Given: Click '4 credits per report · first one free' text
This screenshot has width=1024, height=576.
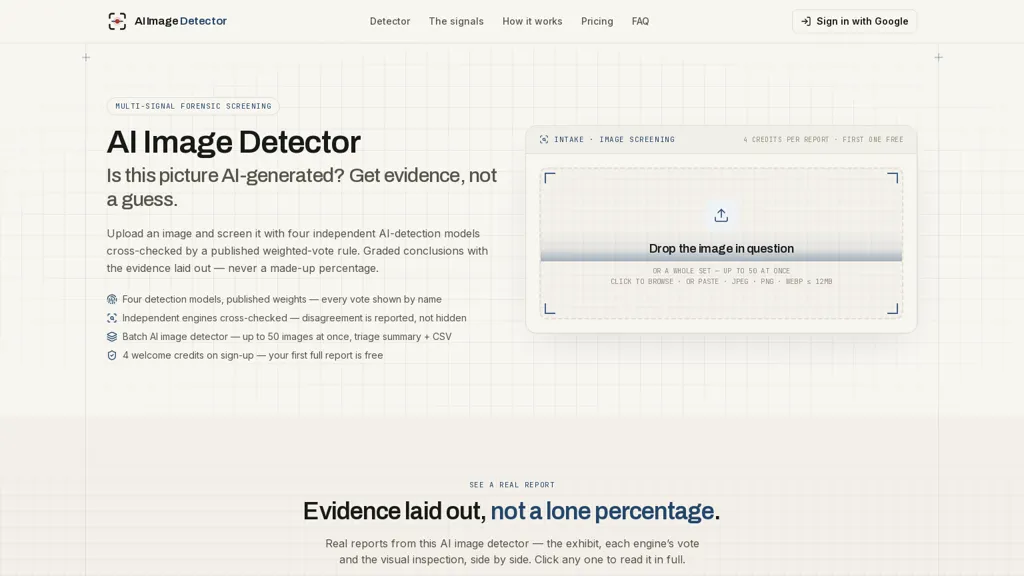Looking at the screenshot, I should tap(823, 139).
